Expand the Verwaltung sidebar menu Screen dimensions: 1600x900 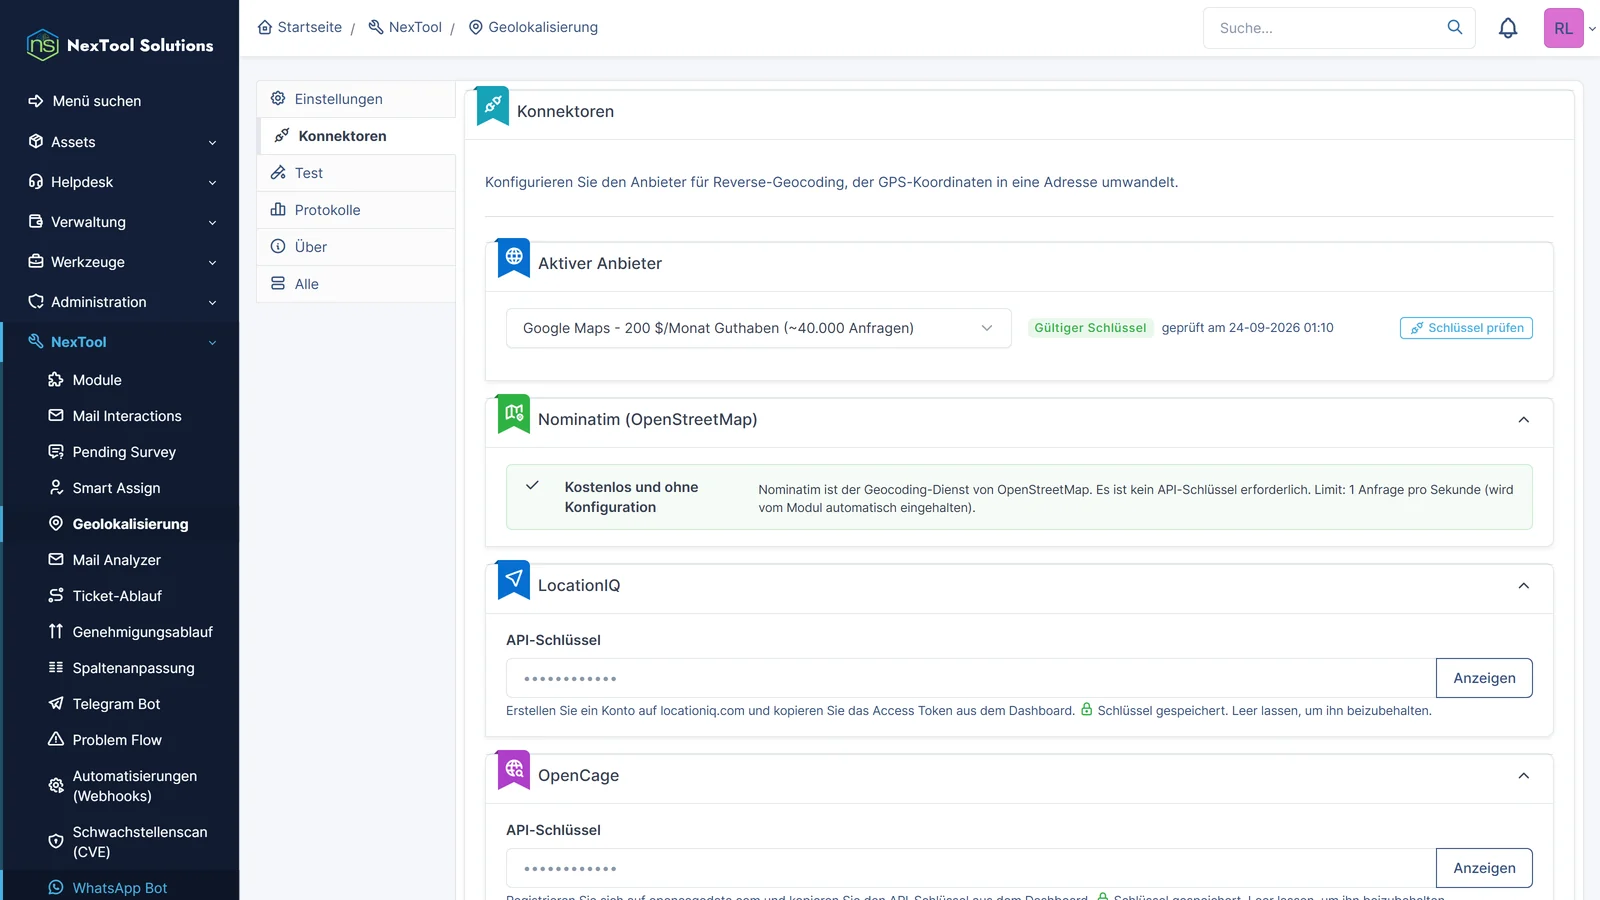click(120, 222)
